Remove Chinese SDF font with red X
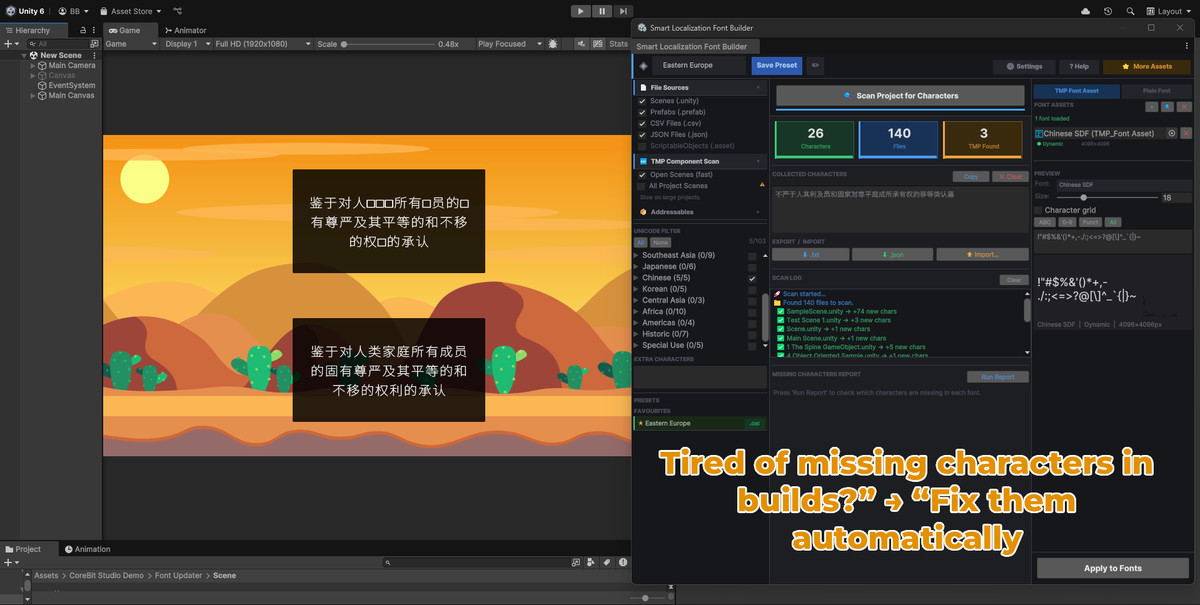The height and width of the screenshot is (605, 1200). pyautogui.click(x=1186, y=133)
